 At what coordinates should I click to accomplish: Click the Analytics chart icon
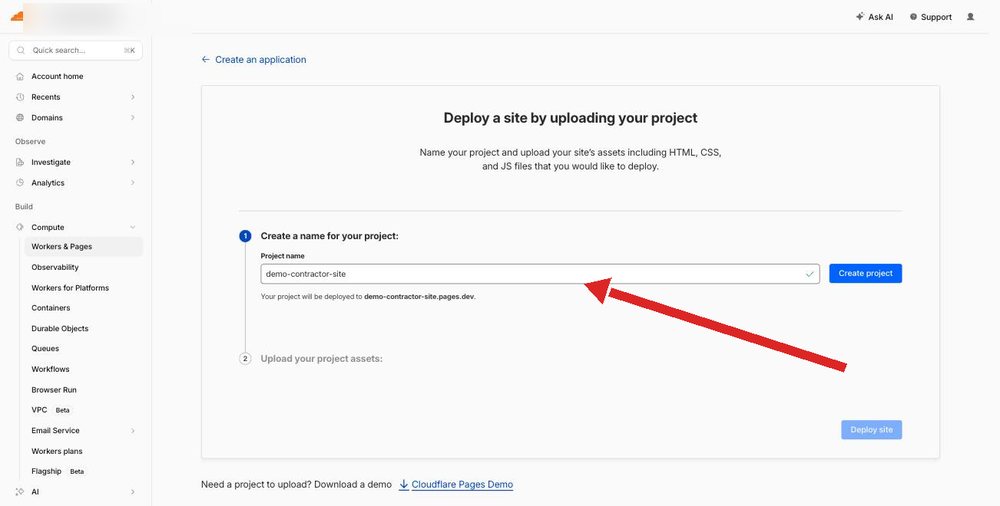[x=20, y=182]
